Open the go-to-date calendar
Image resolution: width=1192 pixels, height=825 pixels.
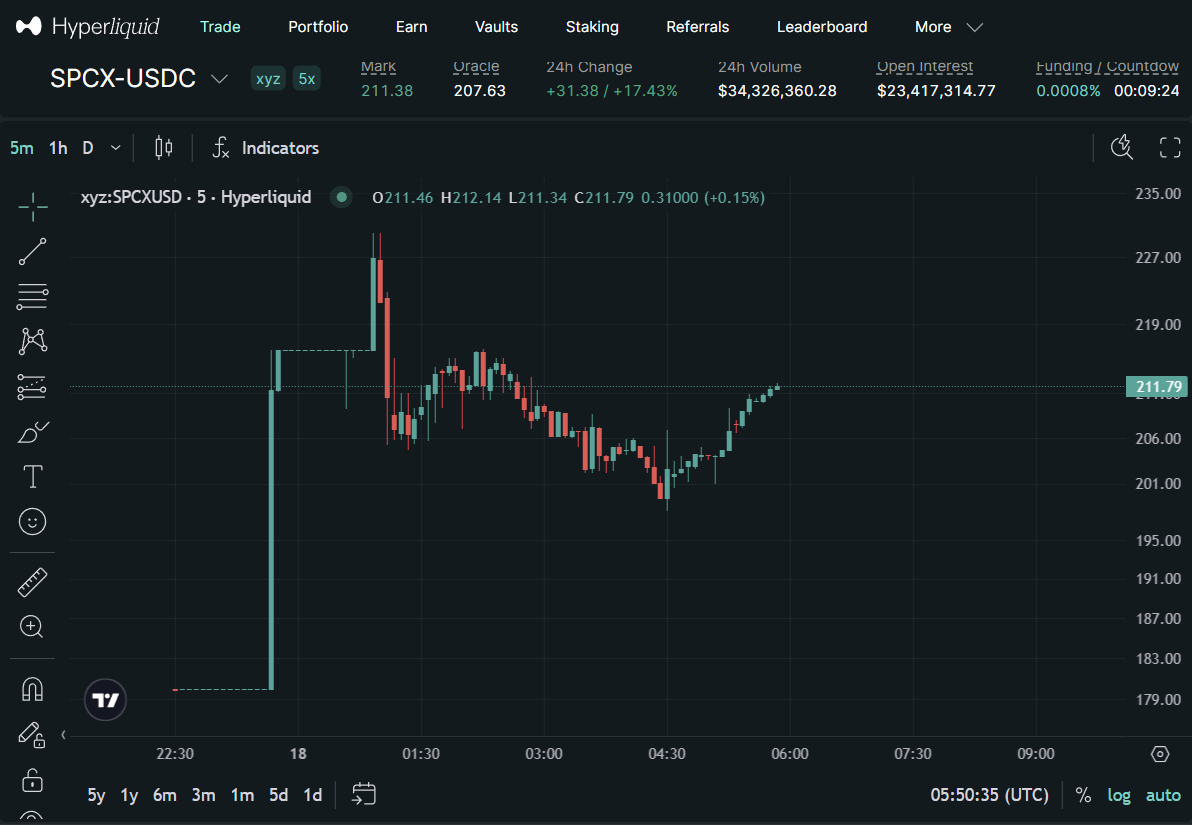click(364, 795)
